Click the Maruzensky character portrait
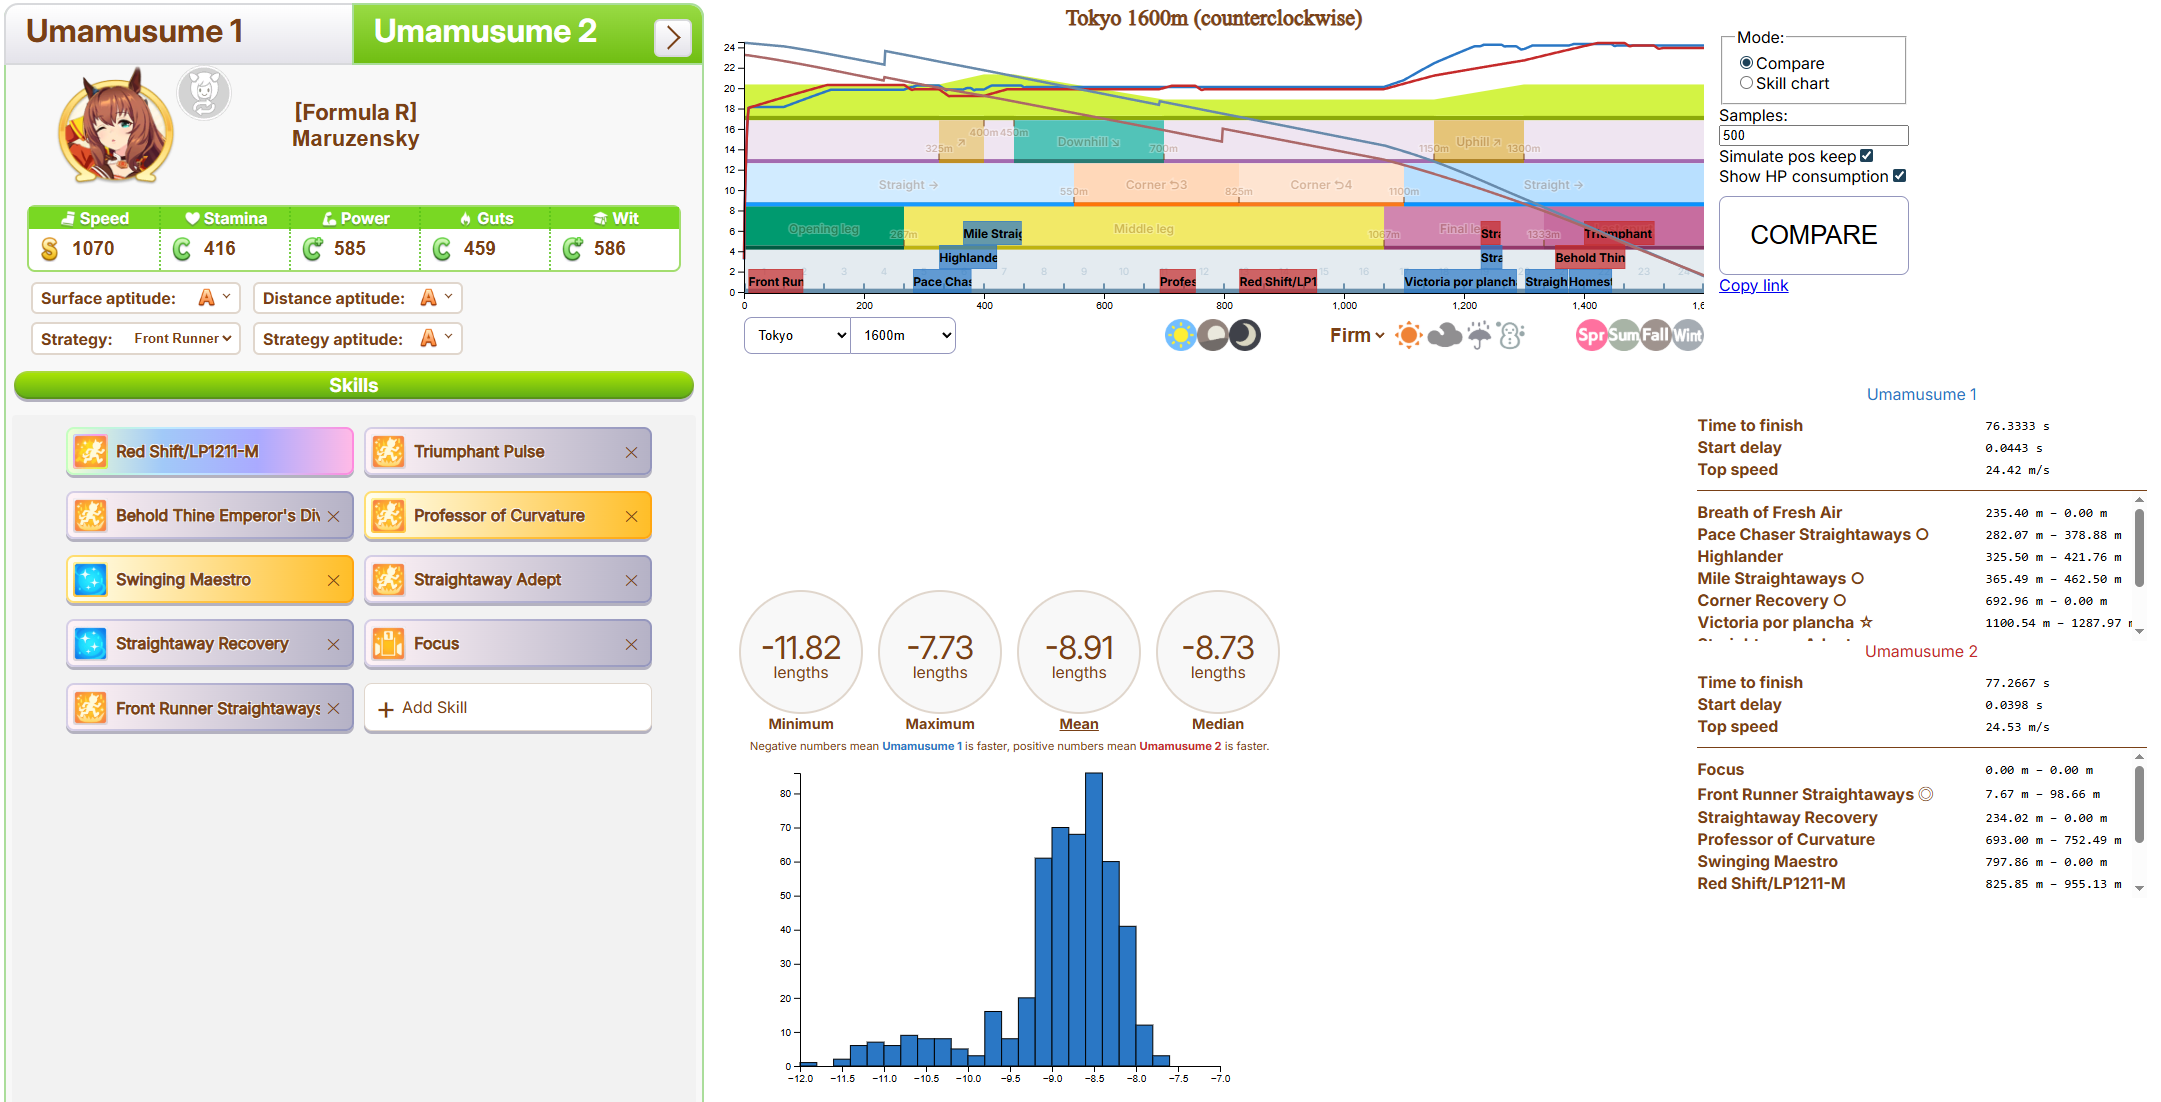 (x=116, y=127)
